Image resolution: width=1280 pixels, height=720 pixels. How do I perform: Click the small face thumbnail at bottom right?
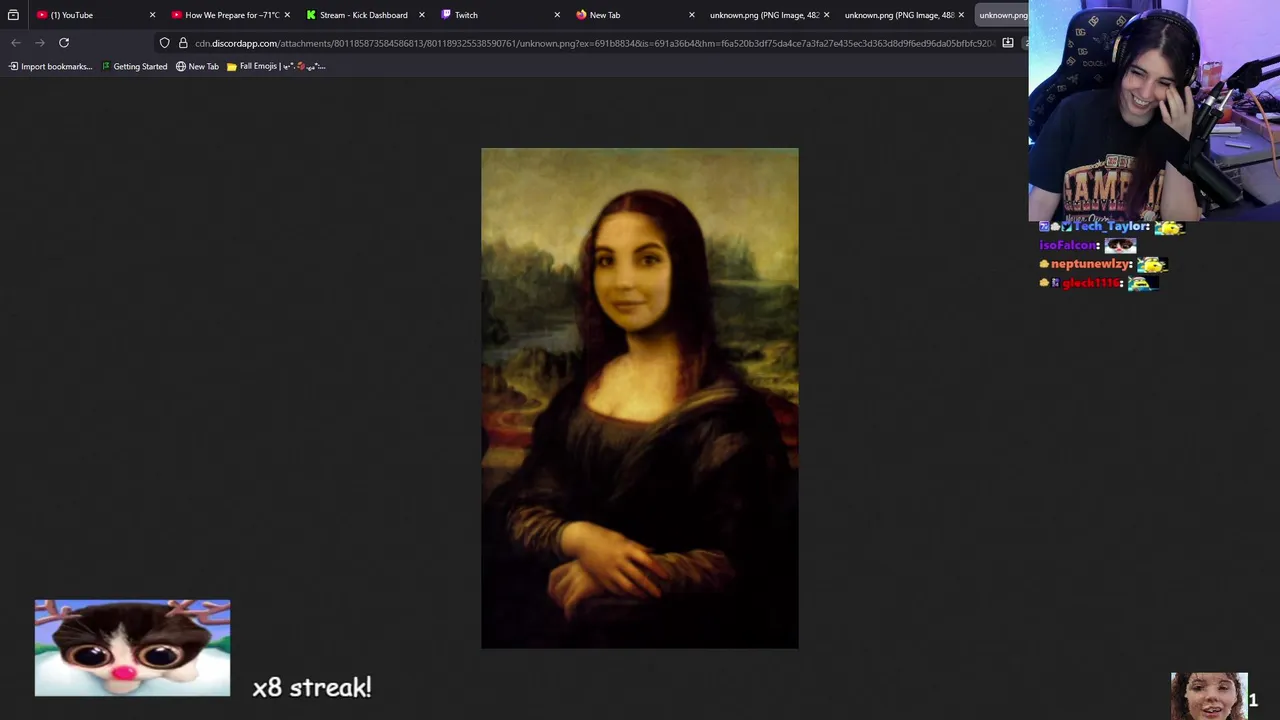(1209, 696)
